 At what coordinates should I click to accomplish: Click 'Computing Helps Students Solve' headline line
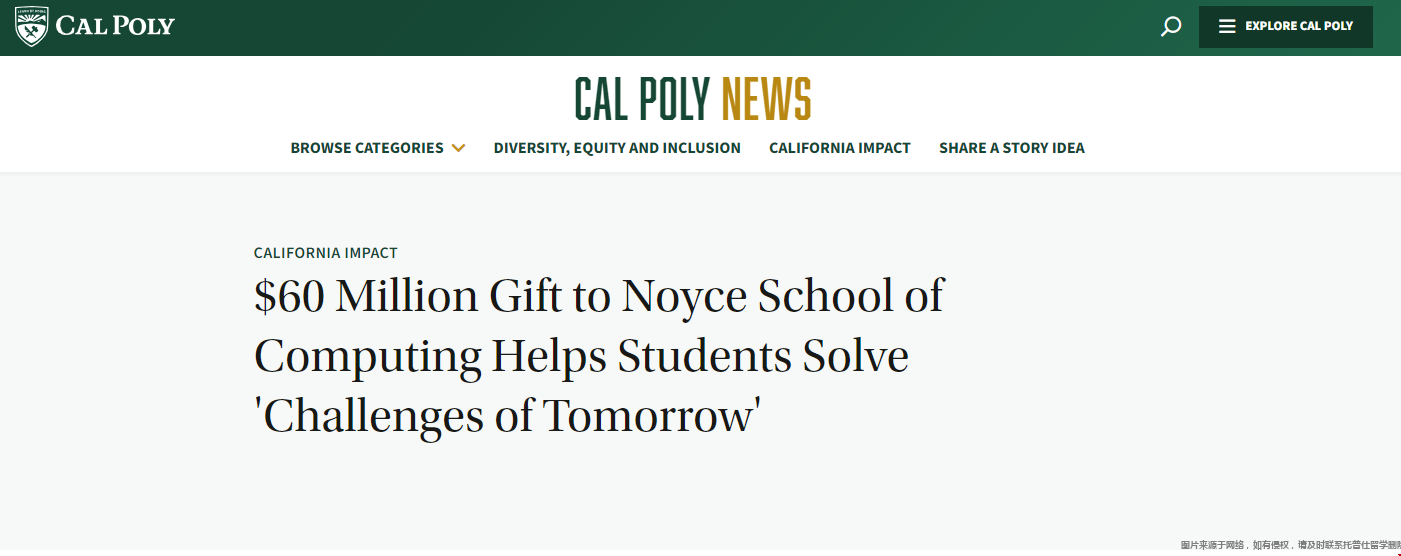581,357
